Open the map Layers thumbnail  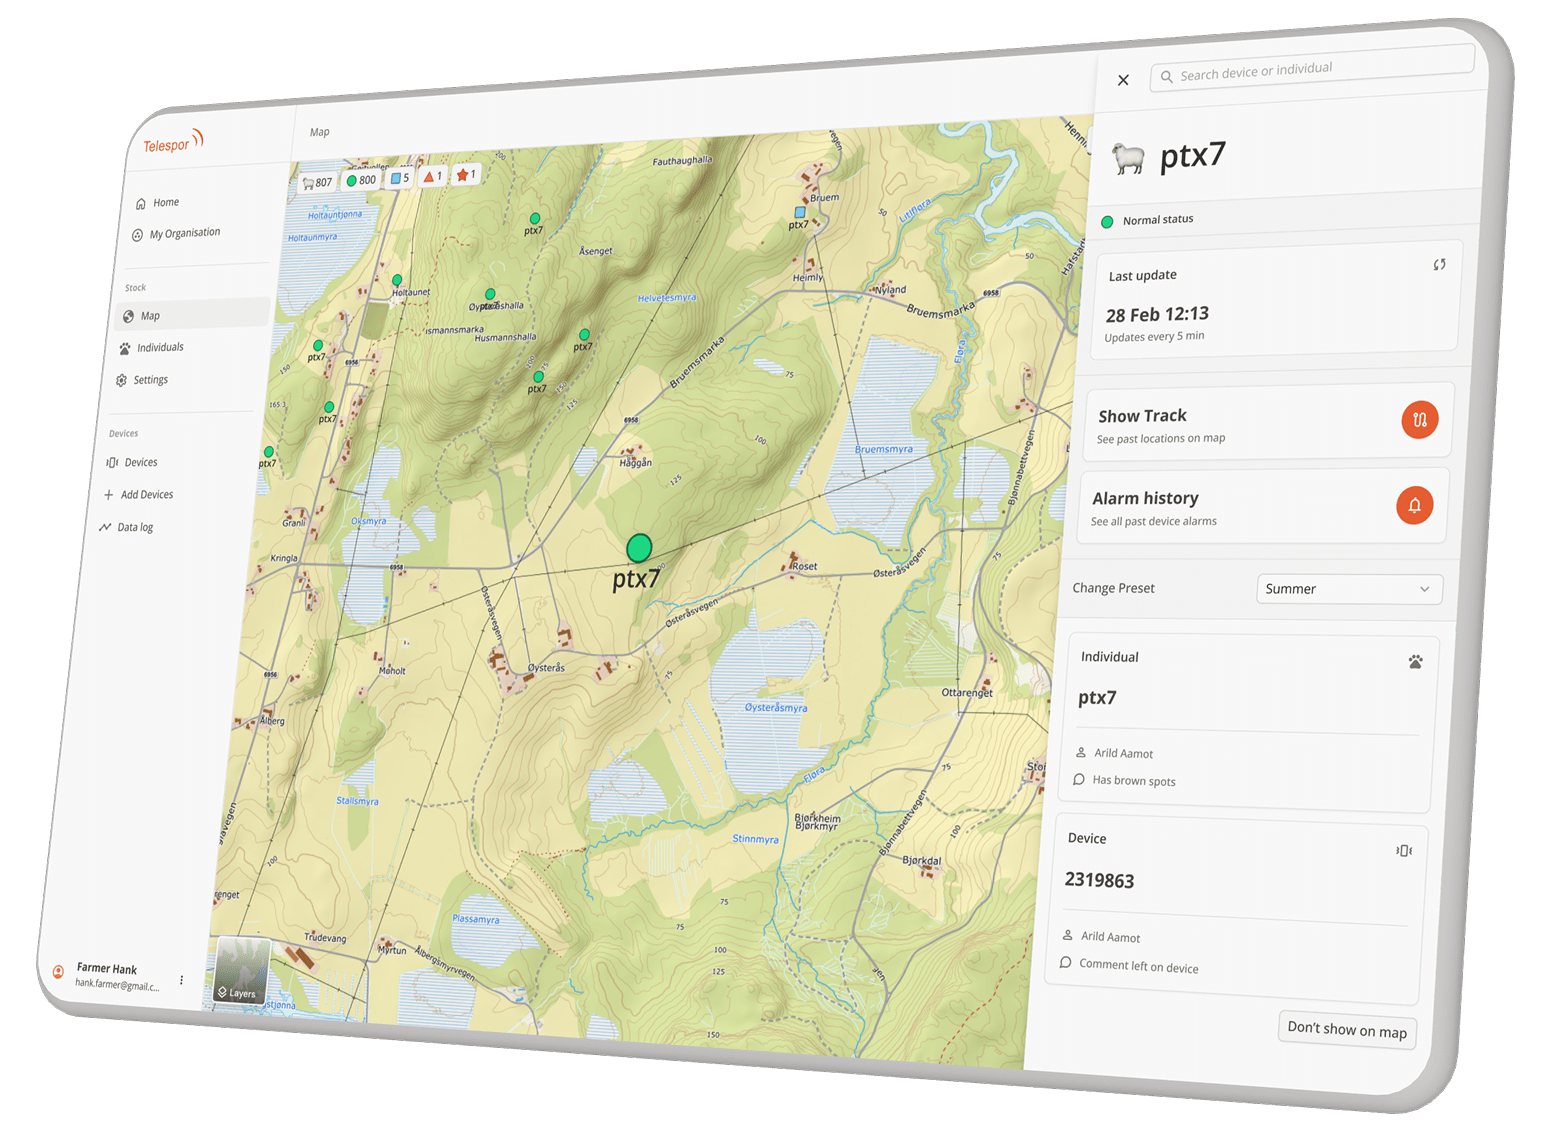tap(241, 969)
